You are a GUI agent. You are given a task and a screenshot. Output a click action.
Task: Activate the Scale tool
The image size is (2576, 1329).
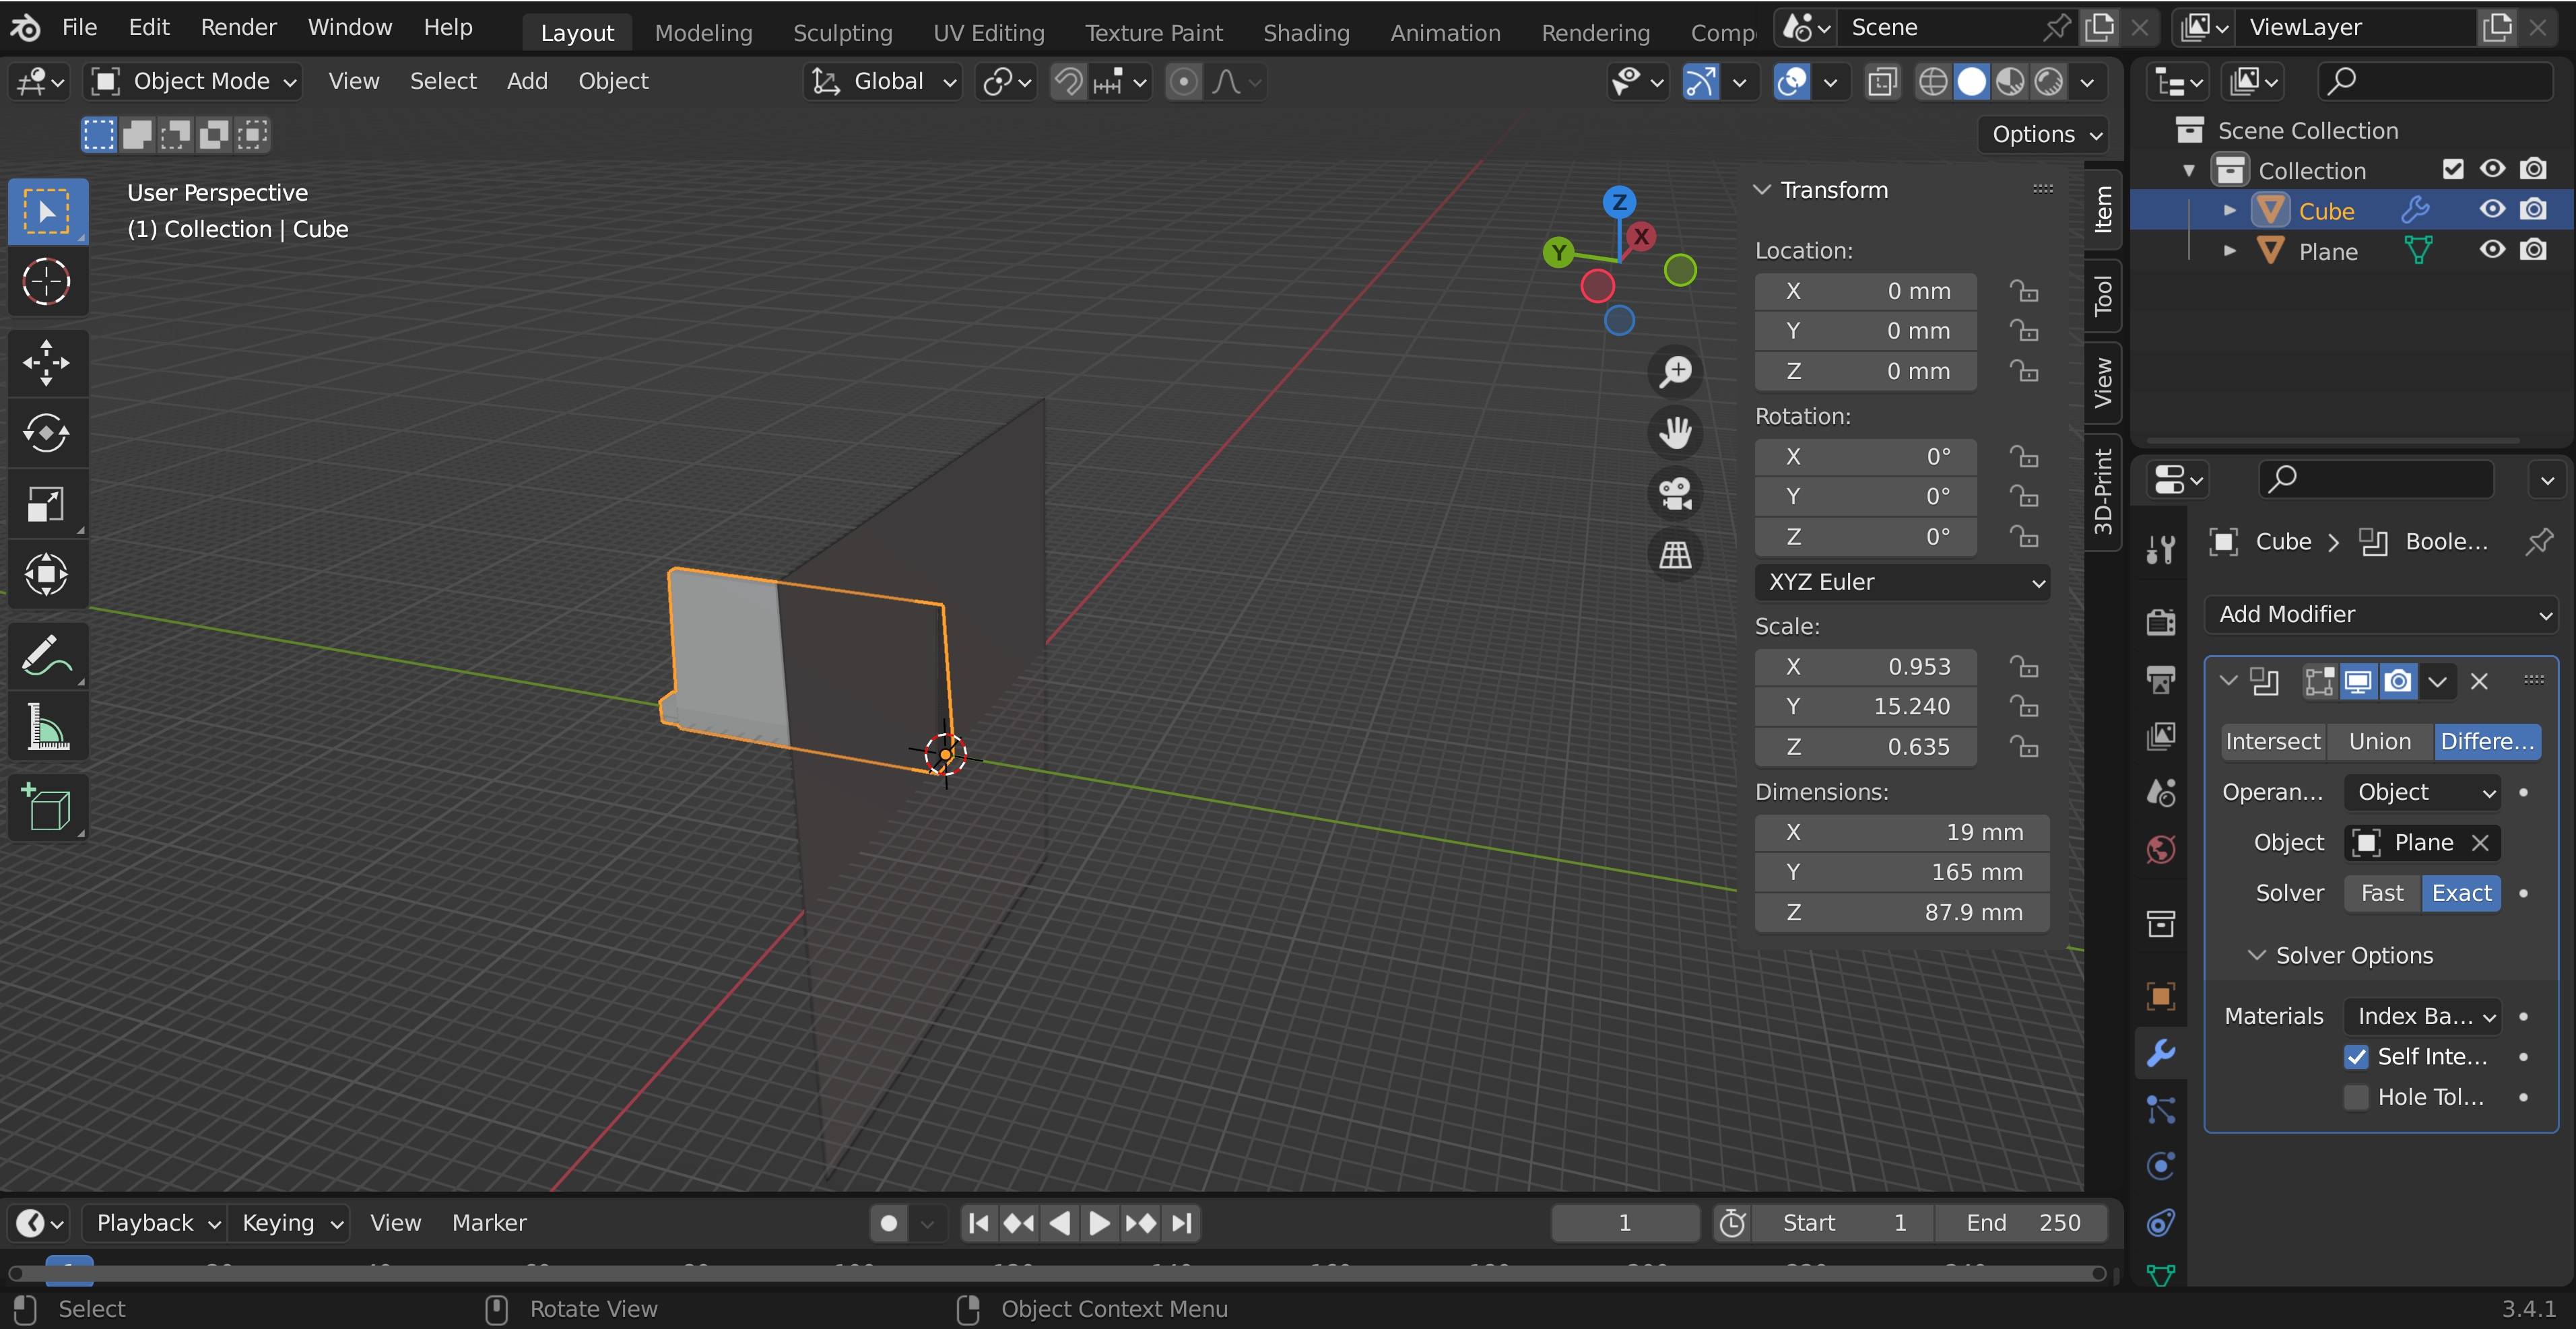click(x=46, y=504)
